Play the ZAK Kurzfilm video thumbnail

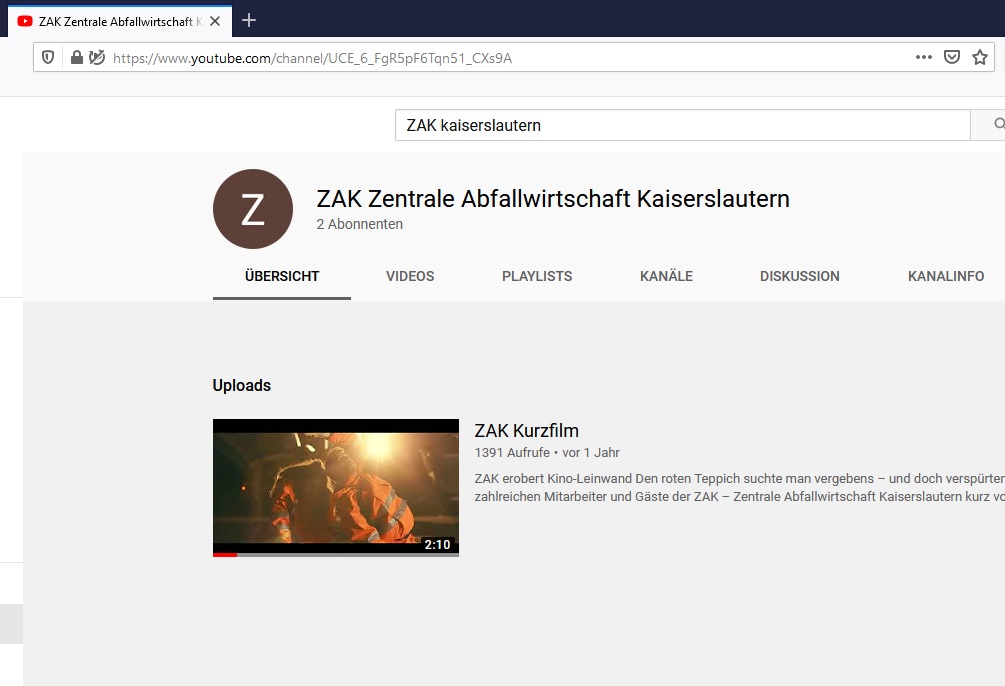(335, 487)
